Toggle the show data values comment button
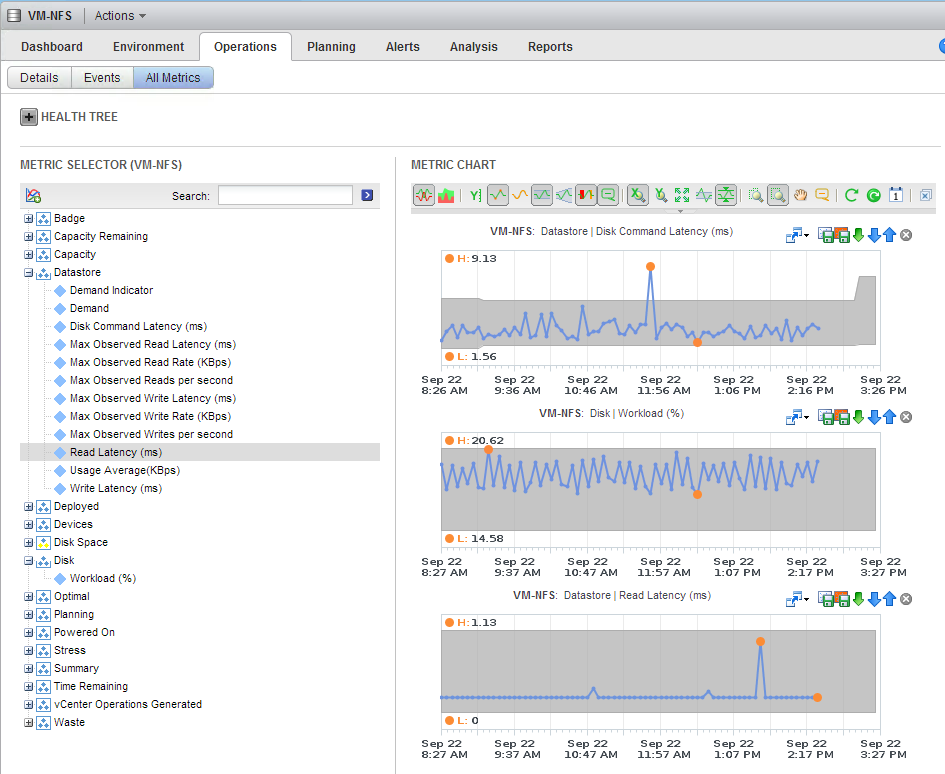The image size is (945, 774). [822, 196]
